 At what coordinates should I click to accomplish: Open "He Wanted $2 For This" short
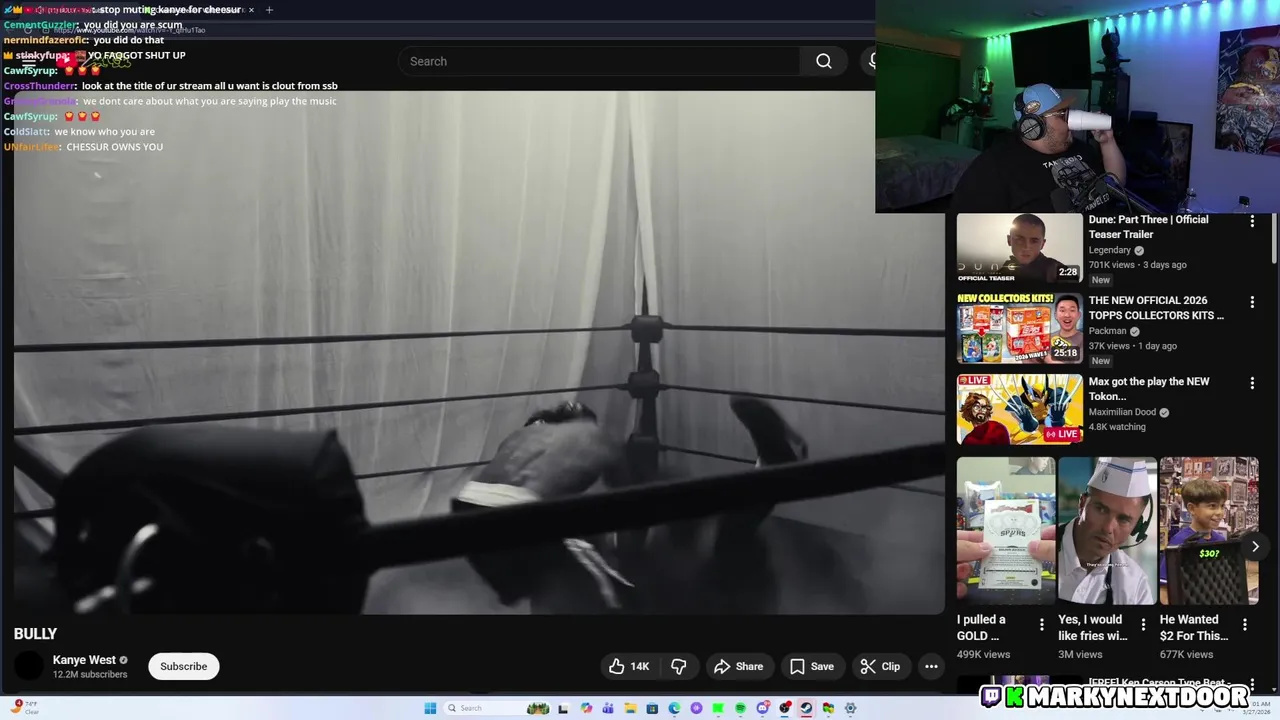point(1209,531)
